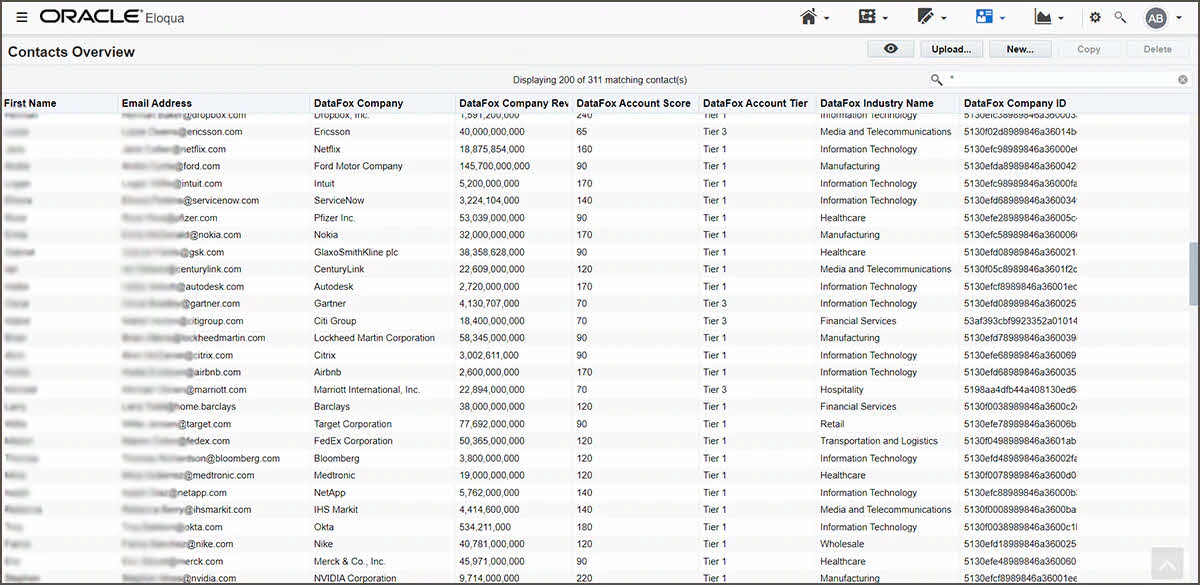Open the Orchestration campaigns icon
1200x585 pixels.
point(867,17)
